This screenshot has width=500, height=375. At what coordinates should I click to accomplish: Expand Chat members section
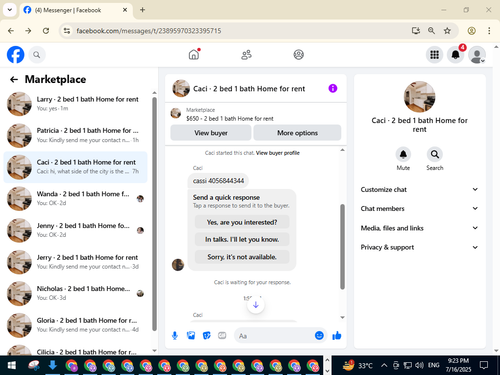coord(419,209)
